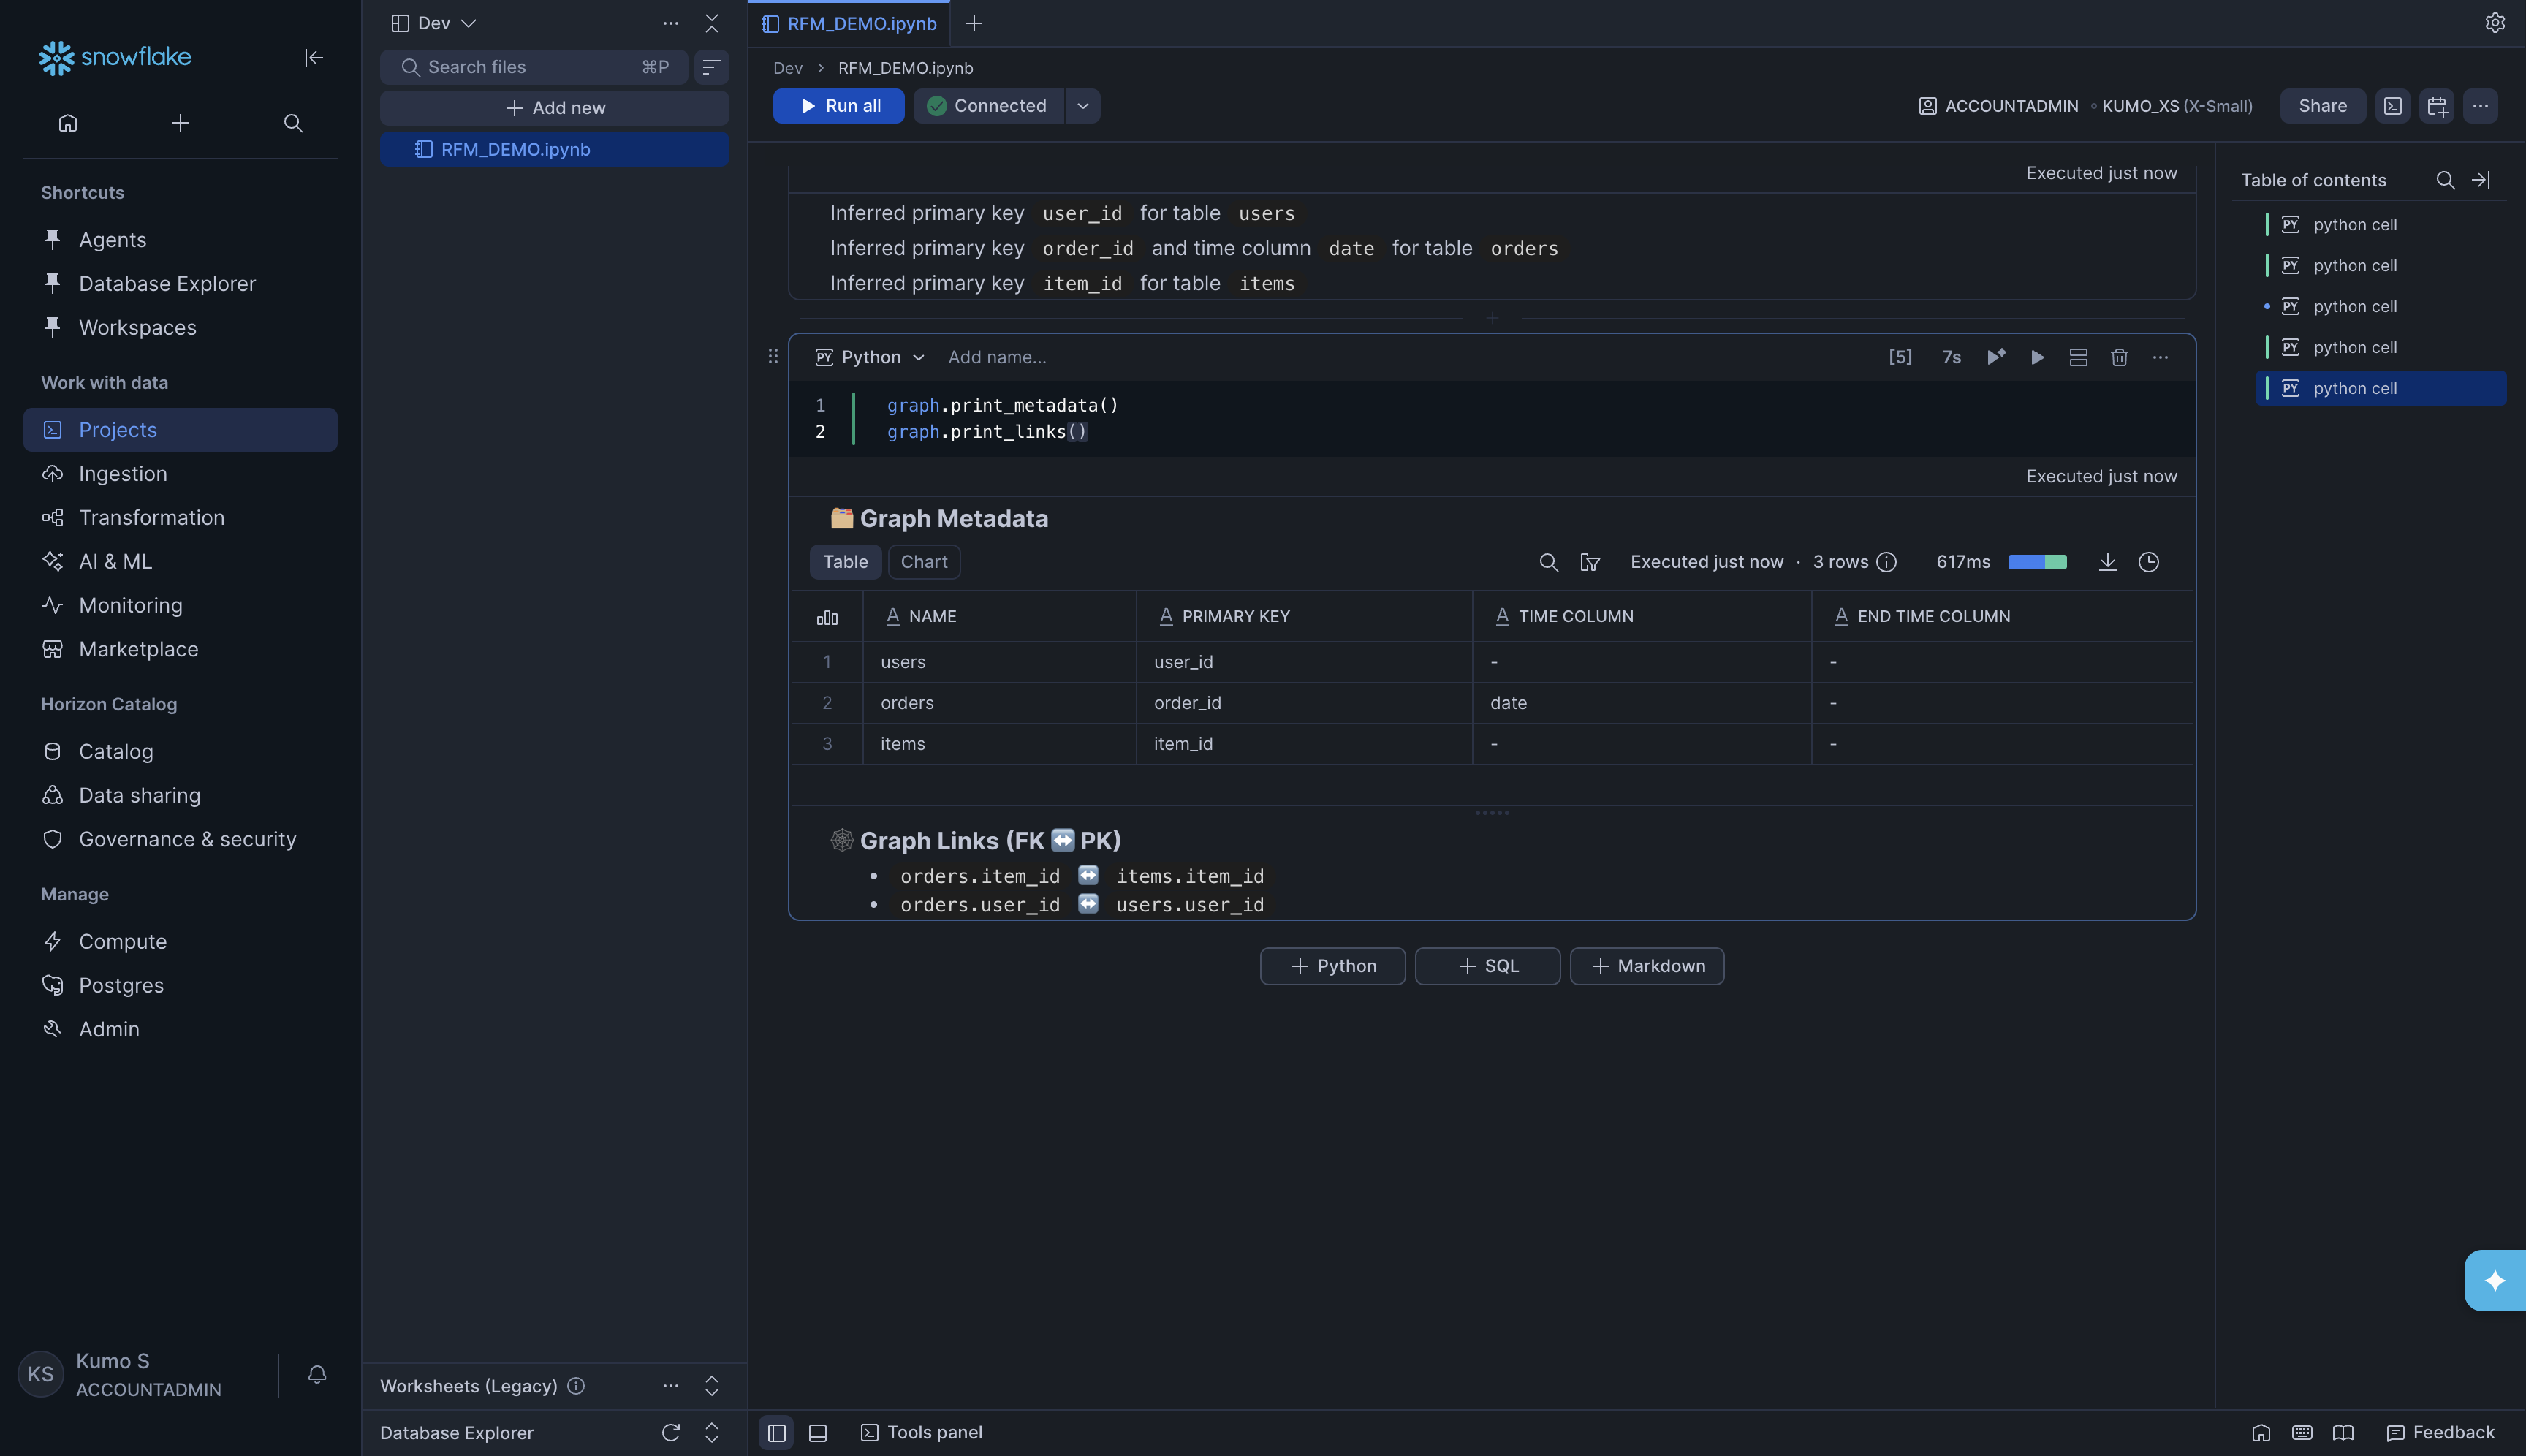Add a new Markdown cell
This screenshot has height=1456, width=2526.
tap(1645, 965)
